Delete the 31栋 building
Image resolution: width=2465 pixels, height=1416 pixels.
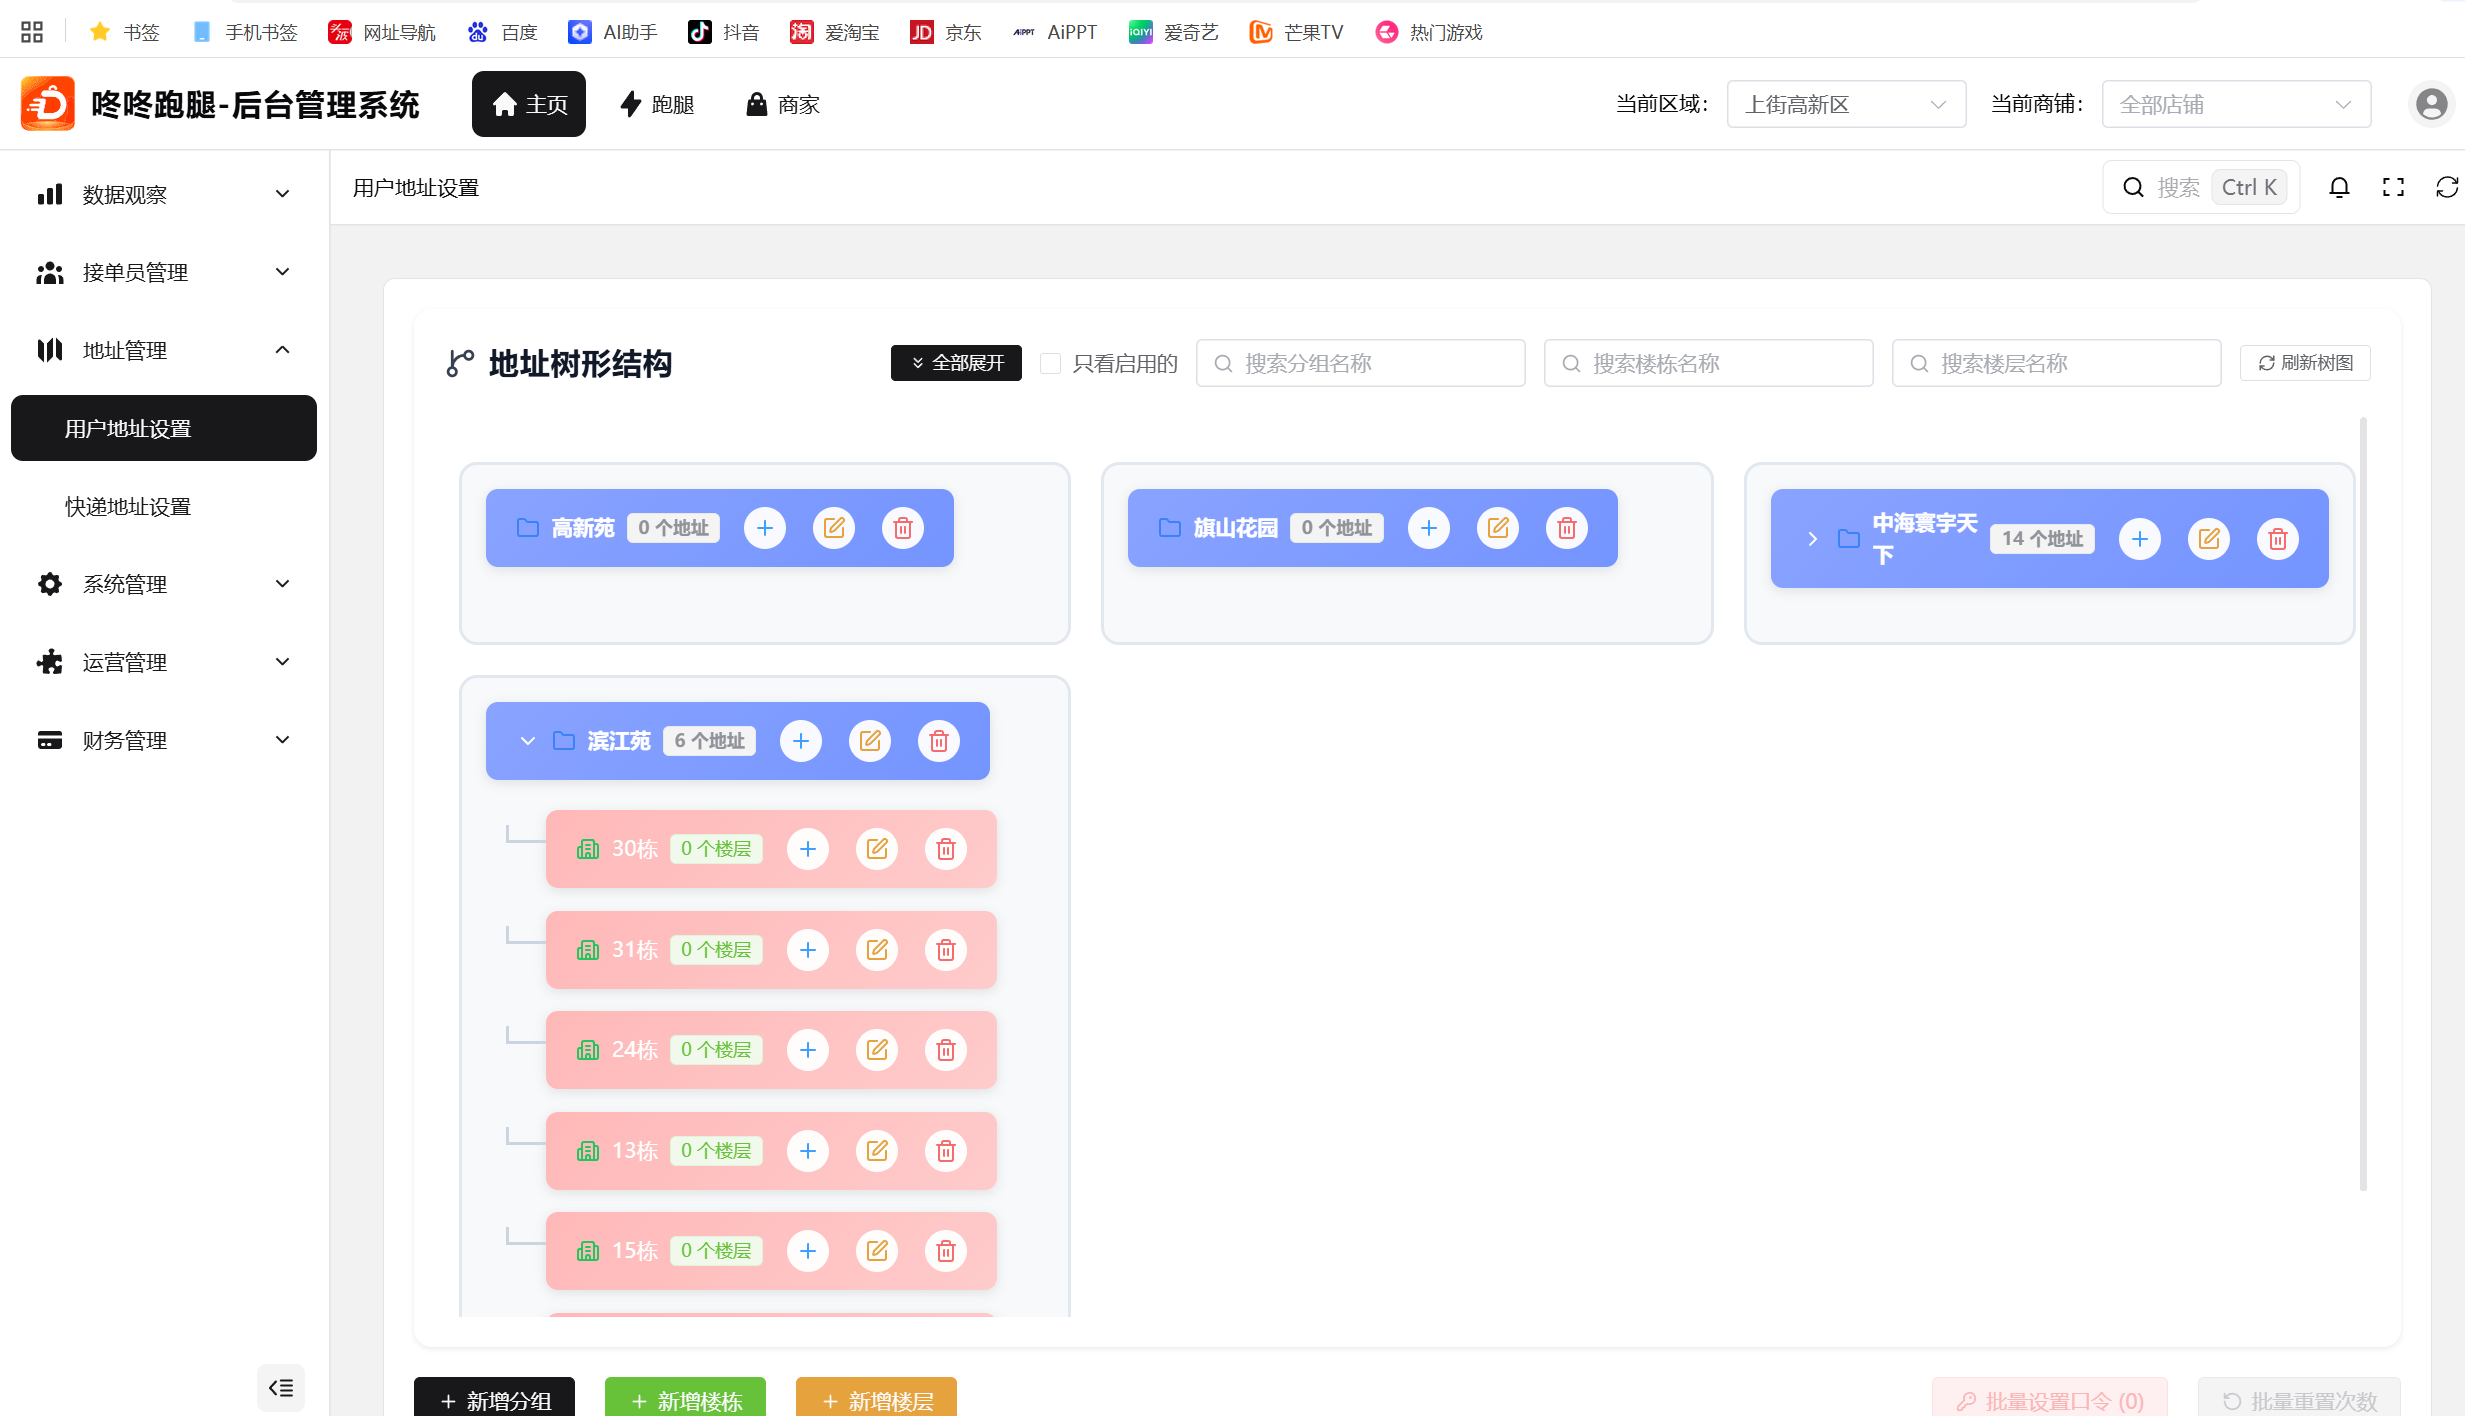946,950
